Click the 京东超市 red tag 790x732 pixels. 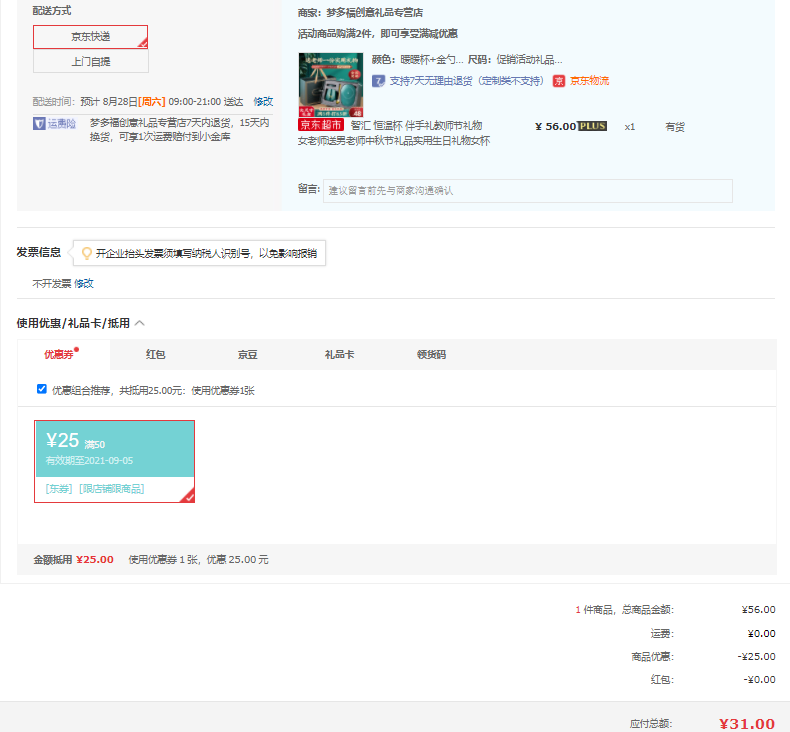[321, 125]
